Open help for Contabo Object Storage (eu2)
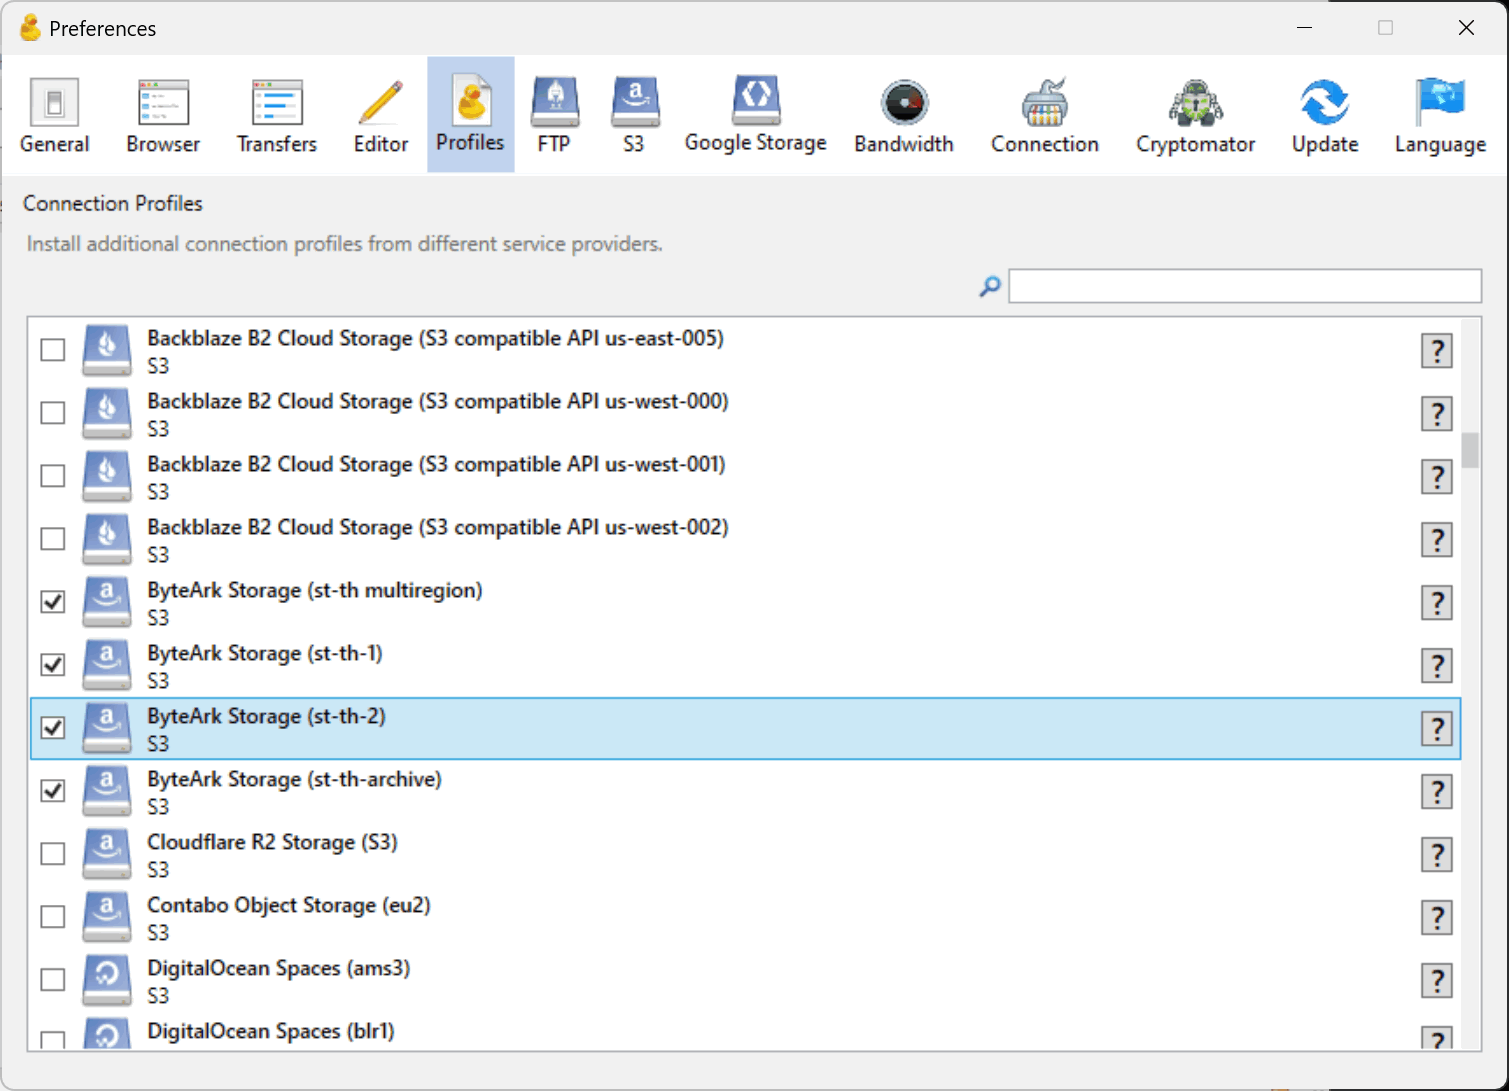 pyautogui.click(x=1437, y=918)
